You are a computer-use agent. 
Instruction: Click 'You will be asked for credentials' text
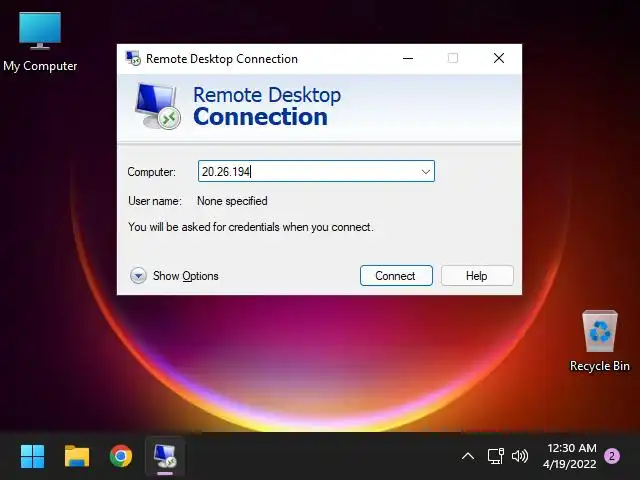coord(251,227)
